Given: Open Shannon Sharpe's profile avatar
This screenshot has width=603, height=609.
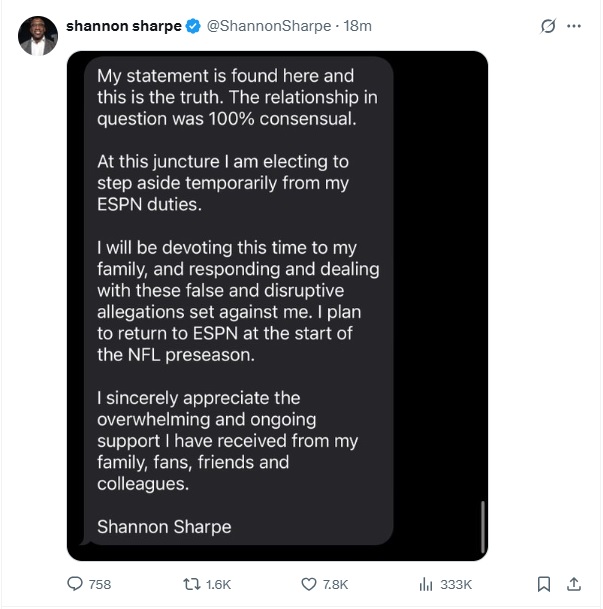Looking at the screenshot, I should 37,35.
